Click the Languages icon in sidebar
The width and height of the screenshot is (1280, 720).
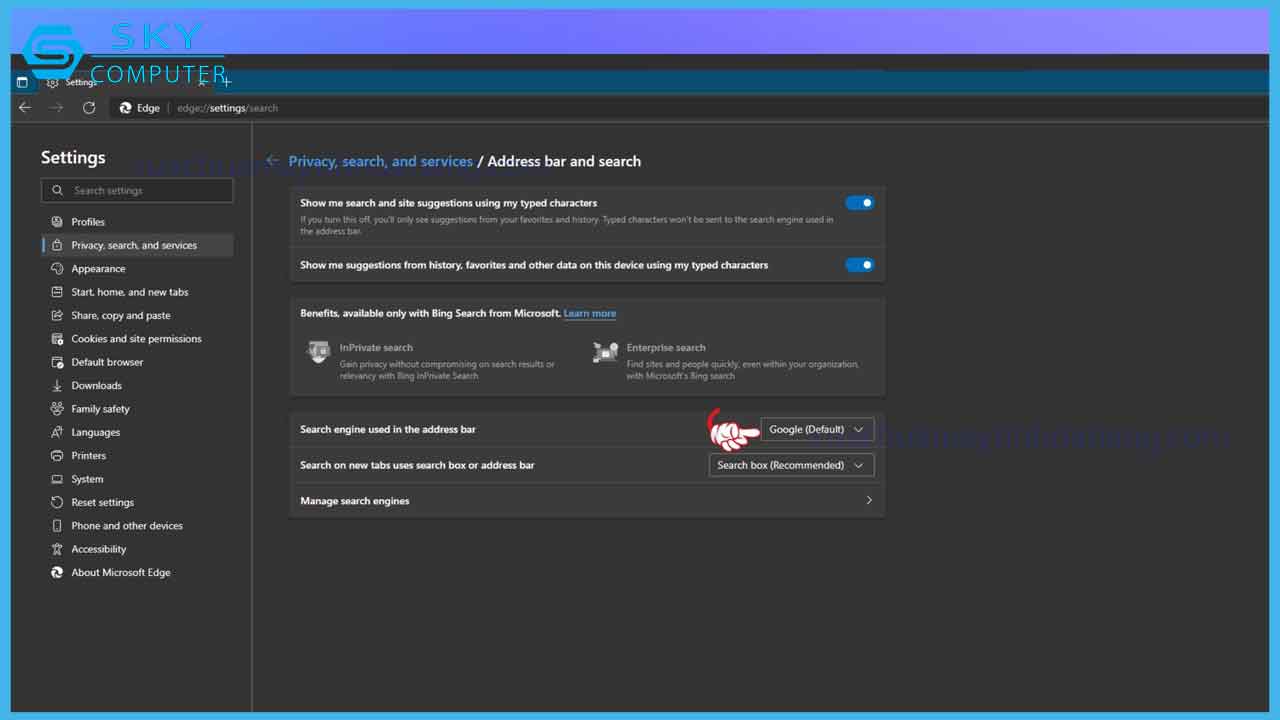pyautogui.click(x=57, y=432)
